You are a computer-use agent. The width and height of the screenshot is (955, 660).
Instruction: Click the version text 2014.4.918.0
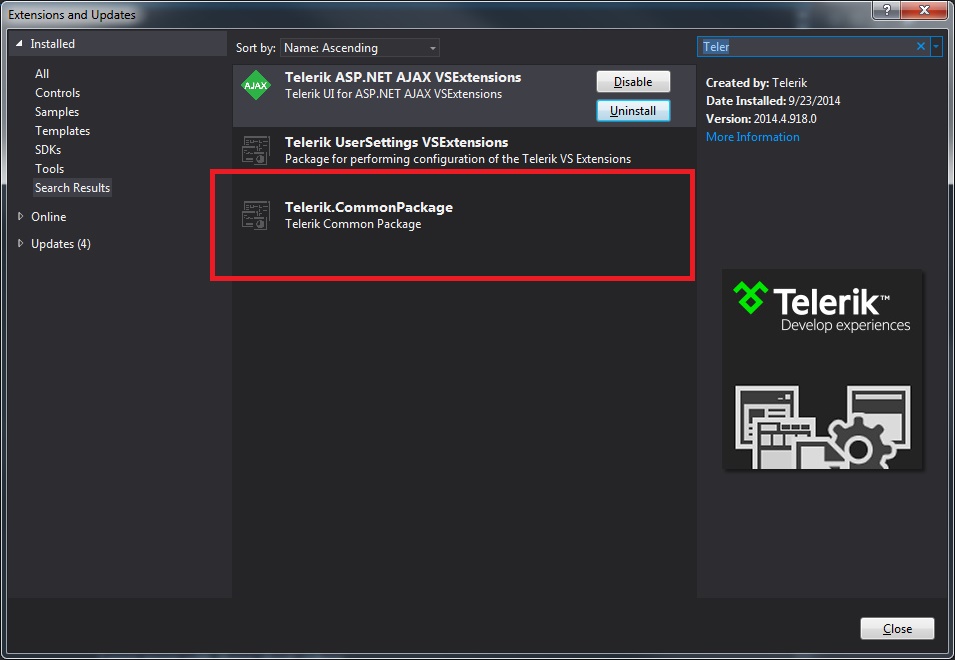coord(785,119)
